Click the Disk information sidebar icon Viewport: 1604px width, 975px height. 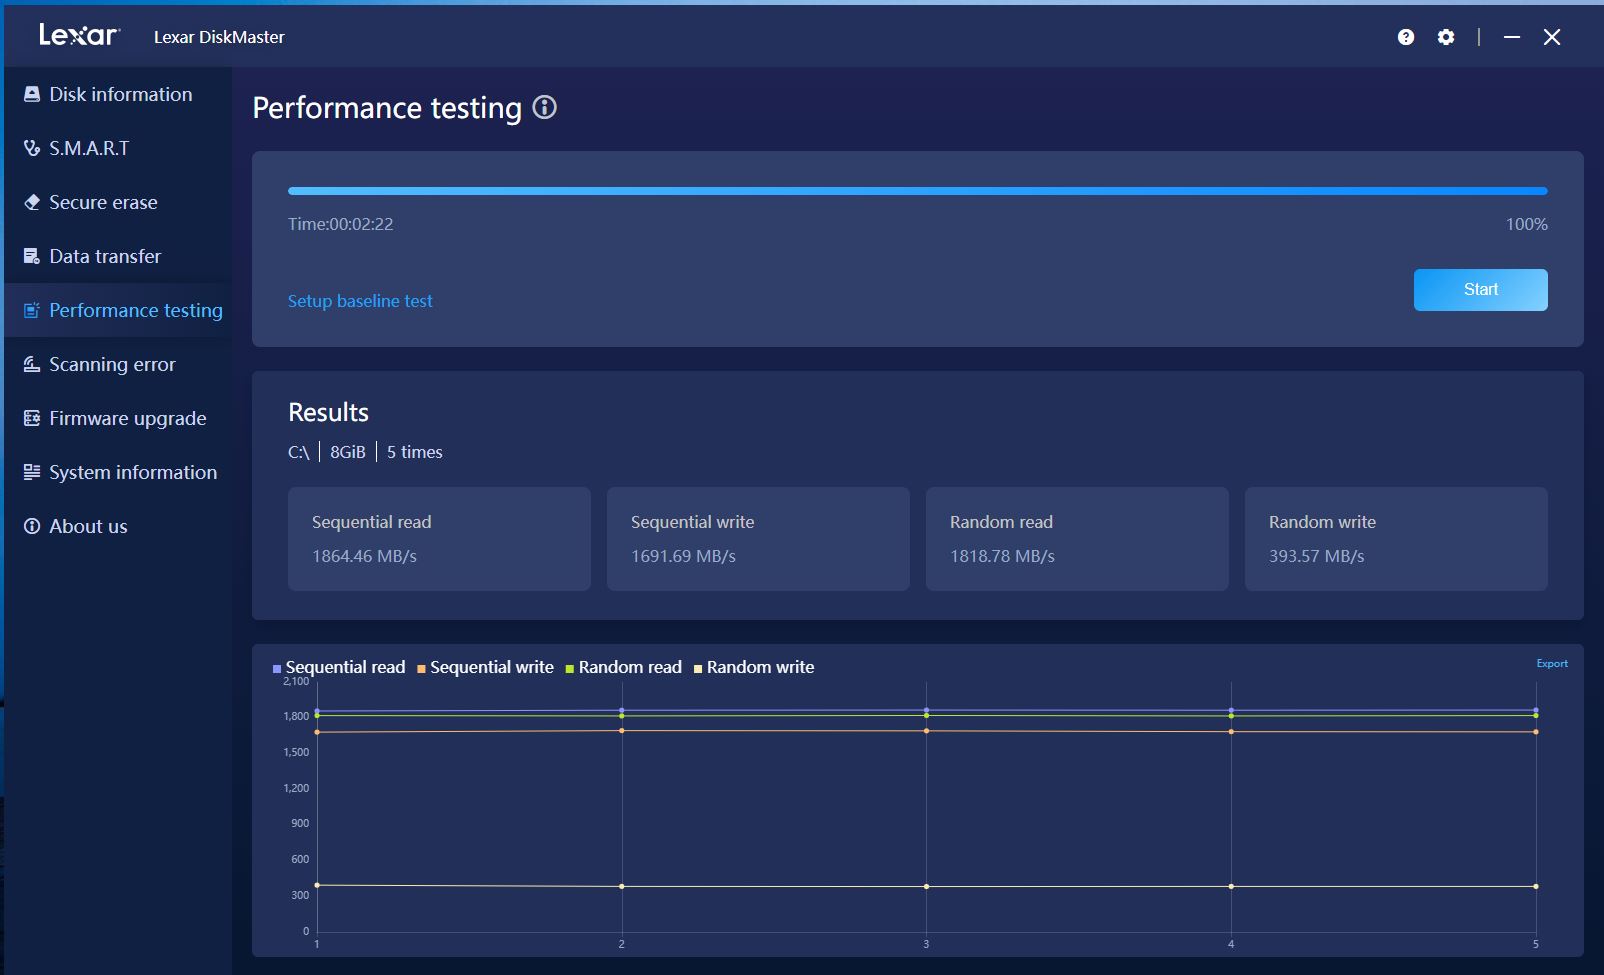click(x=32, y=94)
